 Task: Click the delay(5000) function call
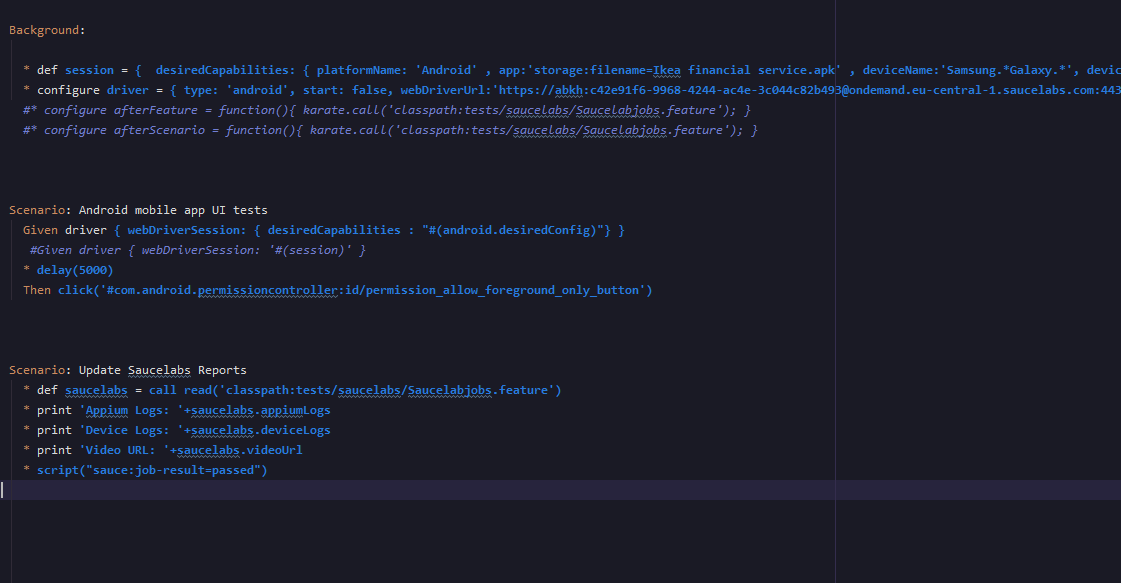tap(76, 269)
